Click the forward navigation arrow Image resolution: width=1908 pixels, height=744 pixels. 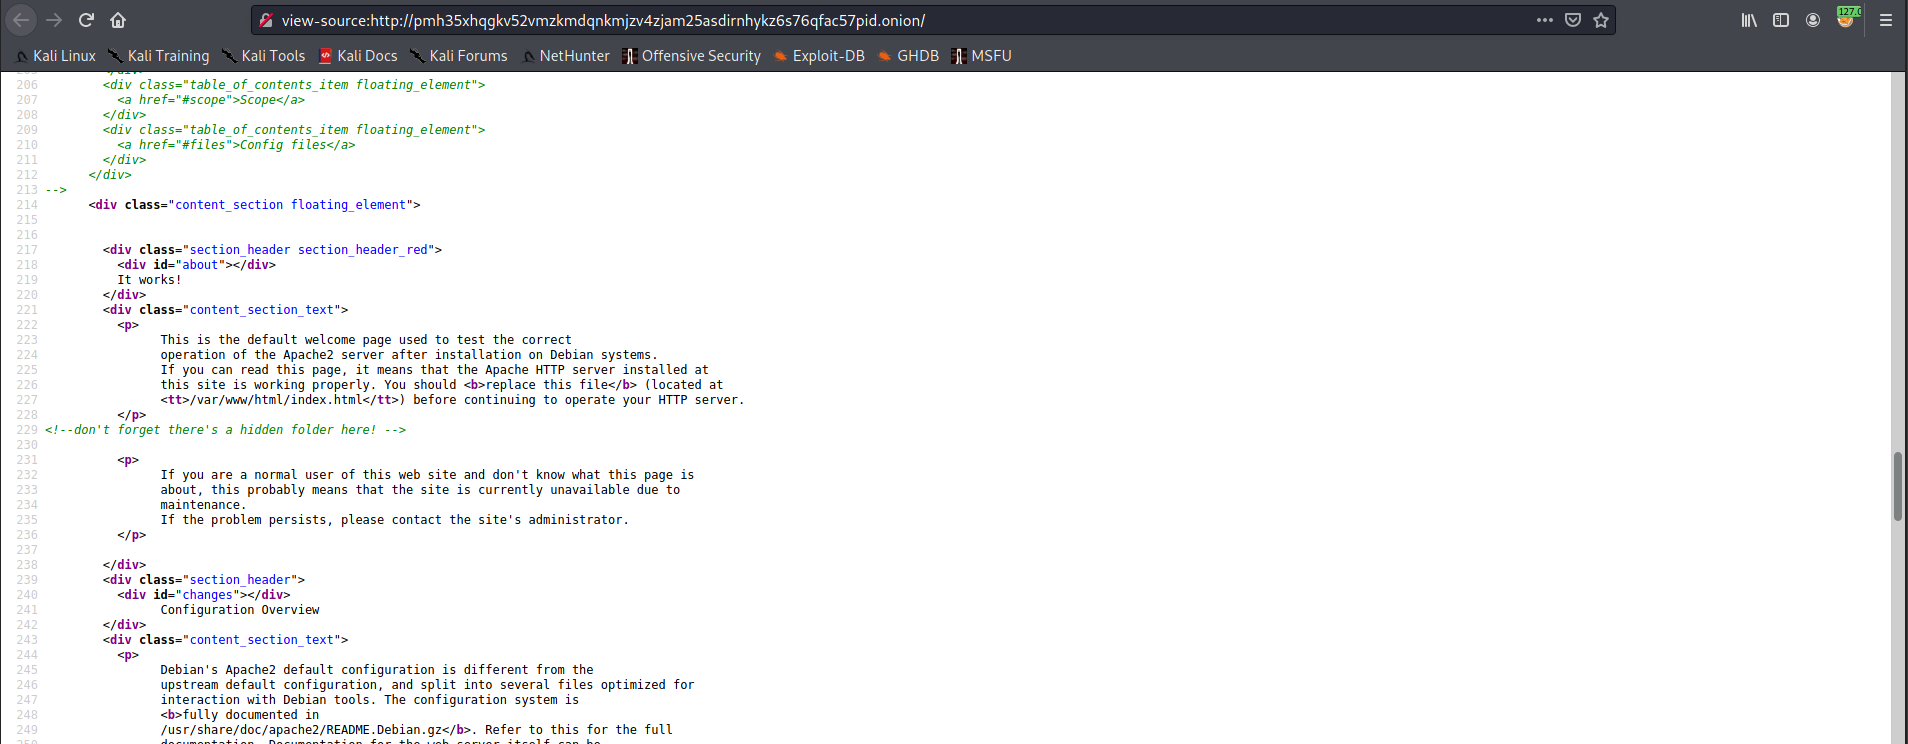pyautogui.click(x=54, y=20)
